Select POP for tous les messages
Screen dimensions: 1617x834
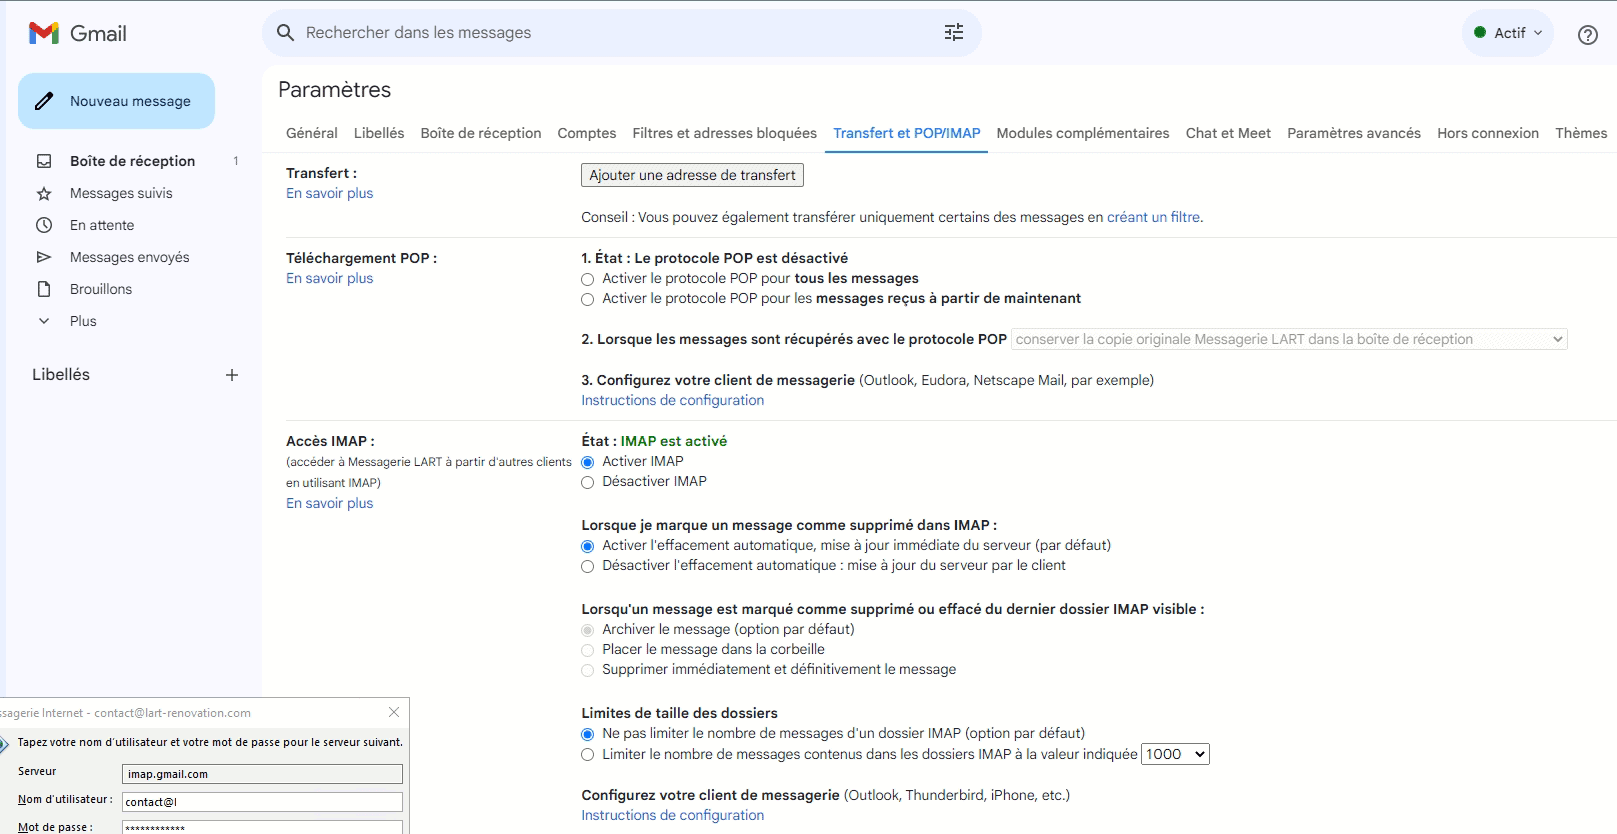click(588, 279)
